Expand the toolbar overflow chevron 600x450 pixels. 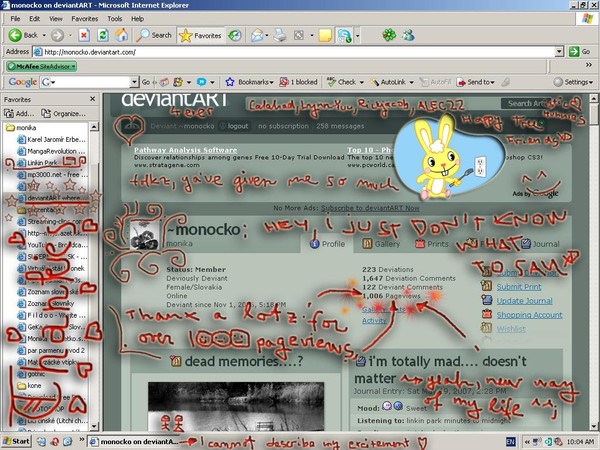pyautogui.click(x=589, y=65)
